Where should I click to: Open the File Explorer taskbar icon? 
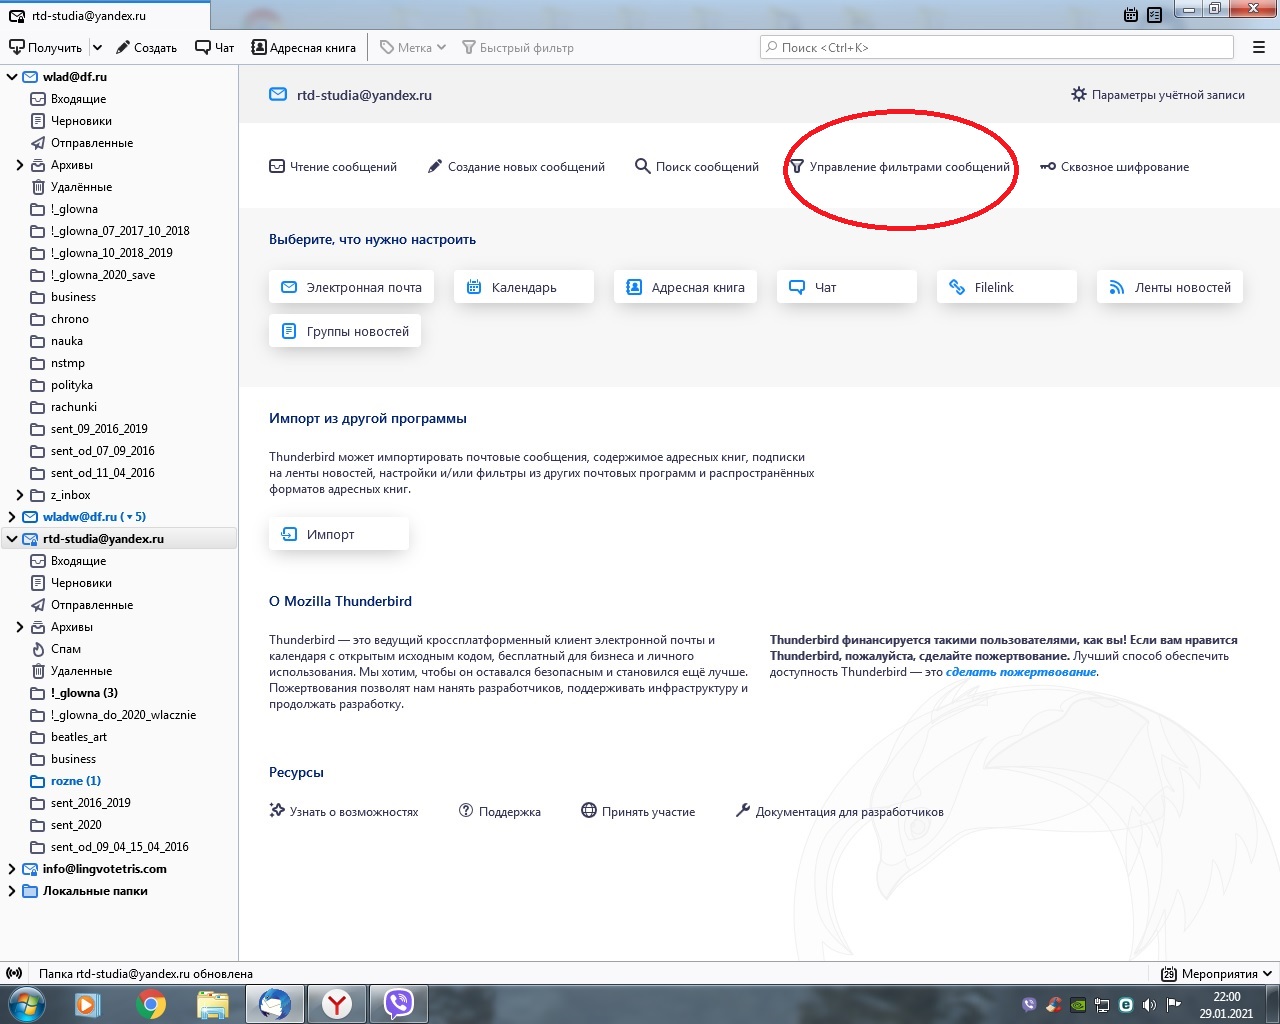pyautogui.click(x=212, y=1004)
